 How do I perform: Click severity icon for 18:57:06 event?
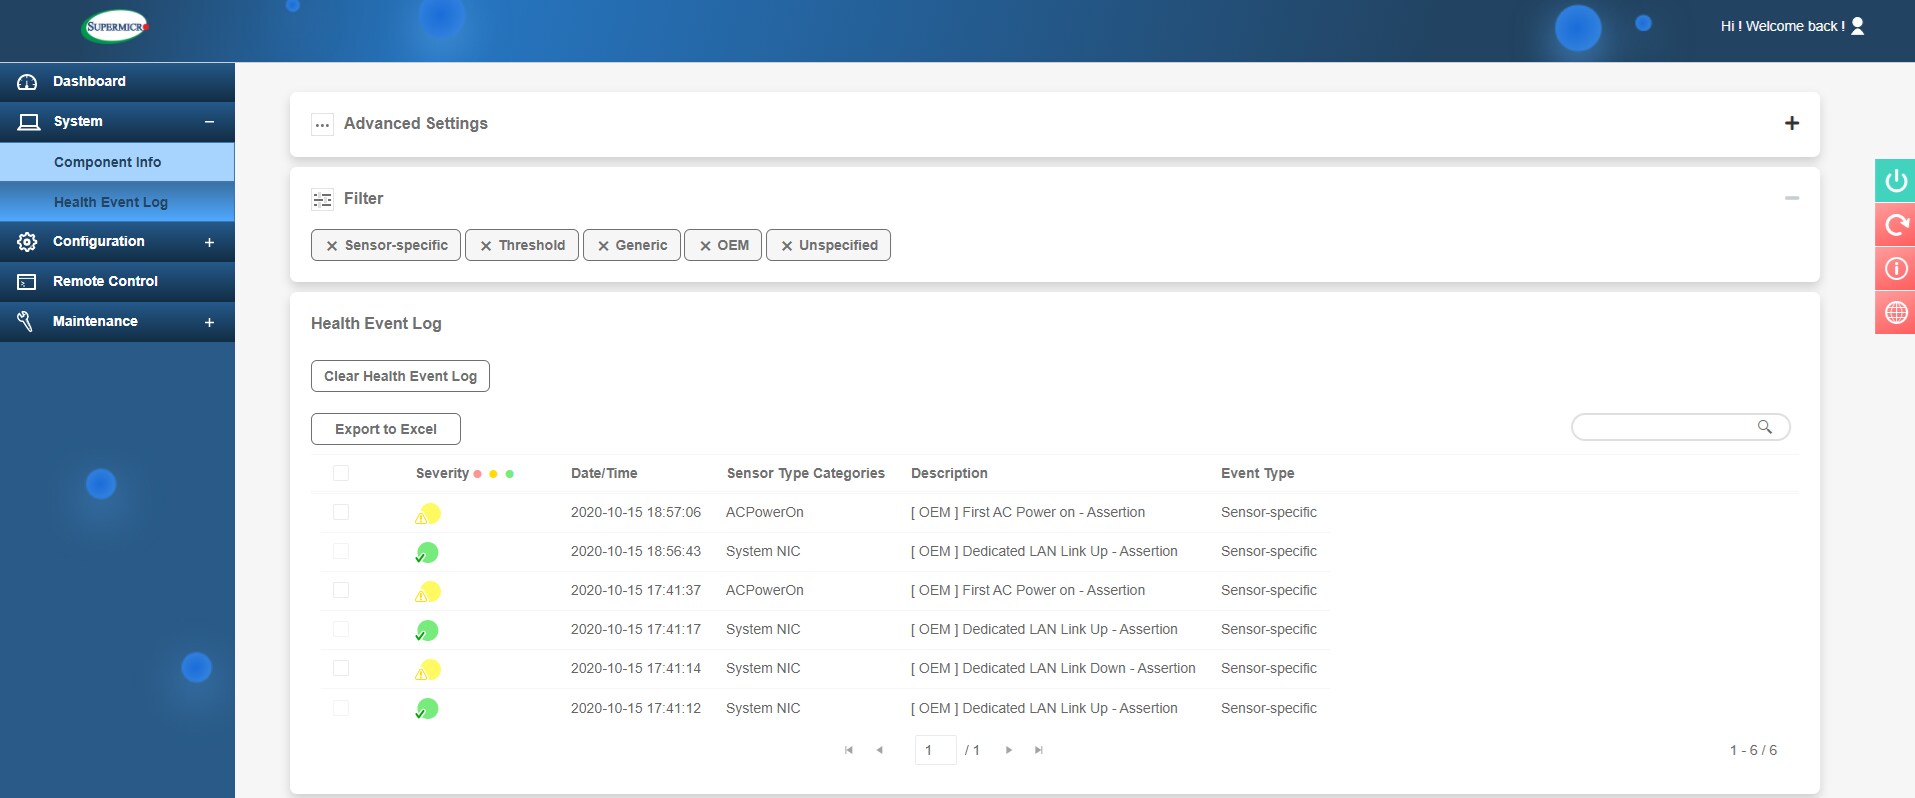(x=428, y=514)
